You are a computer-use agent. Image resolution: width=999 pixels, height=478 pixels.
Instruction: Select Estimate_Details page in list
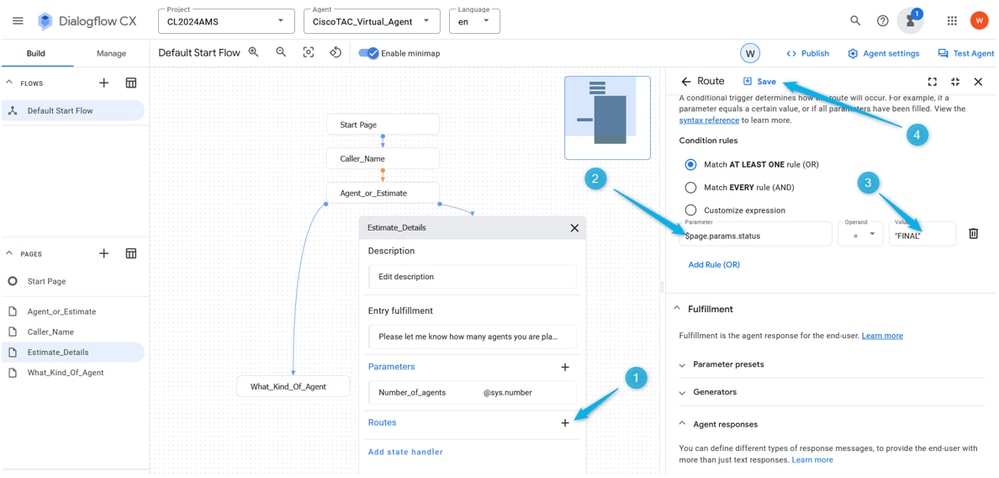tap(73, 352)
